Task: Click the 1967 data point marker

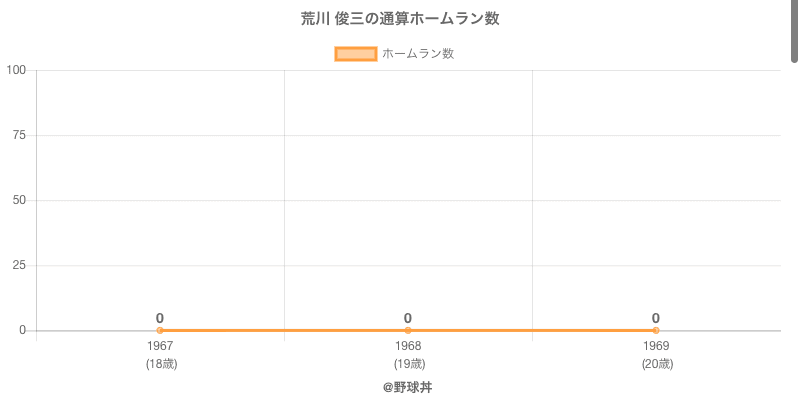Action: point(160,330)
